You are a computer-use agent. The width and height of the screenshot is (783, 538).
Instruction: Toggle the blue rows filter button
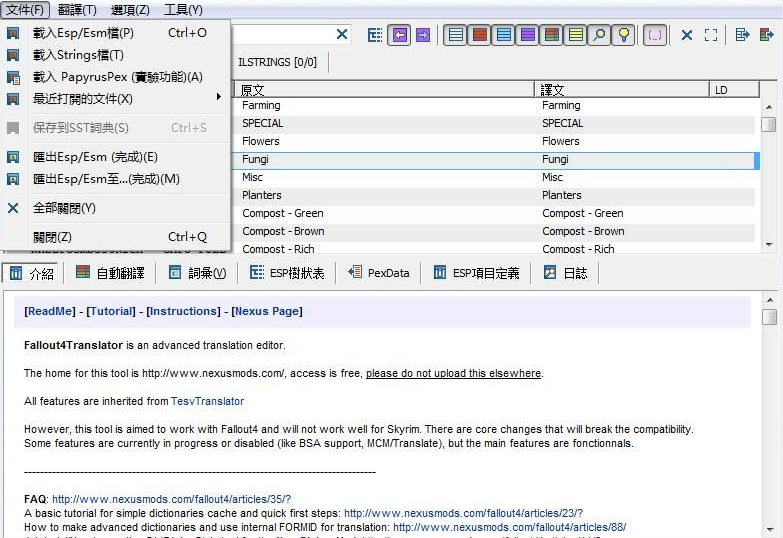(504, 35)
